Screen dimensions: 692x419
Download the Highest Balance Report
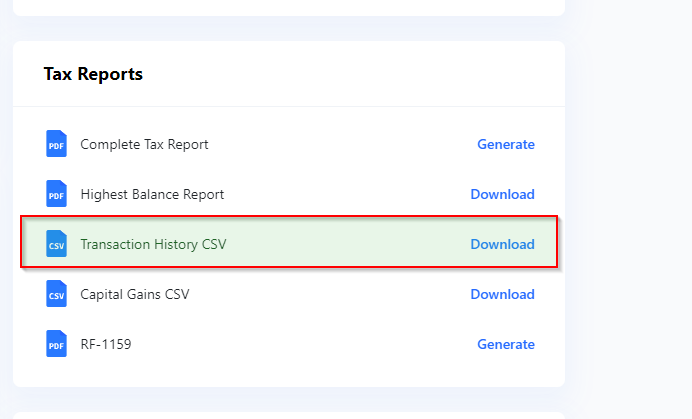(x=502, y=194)
